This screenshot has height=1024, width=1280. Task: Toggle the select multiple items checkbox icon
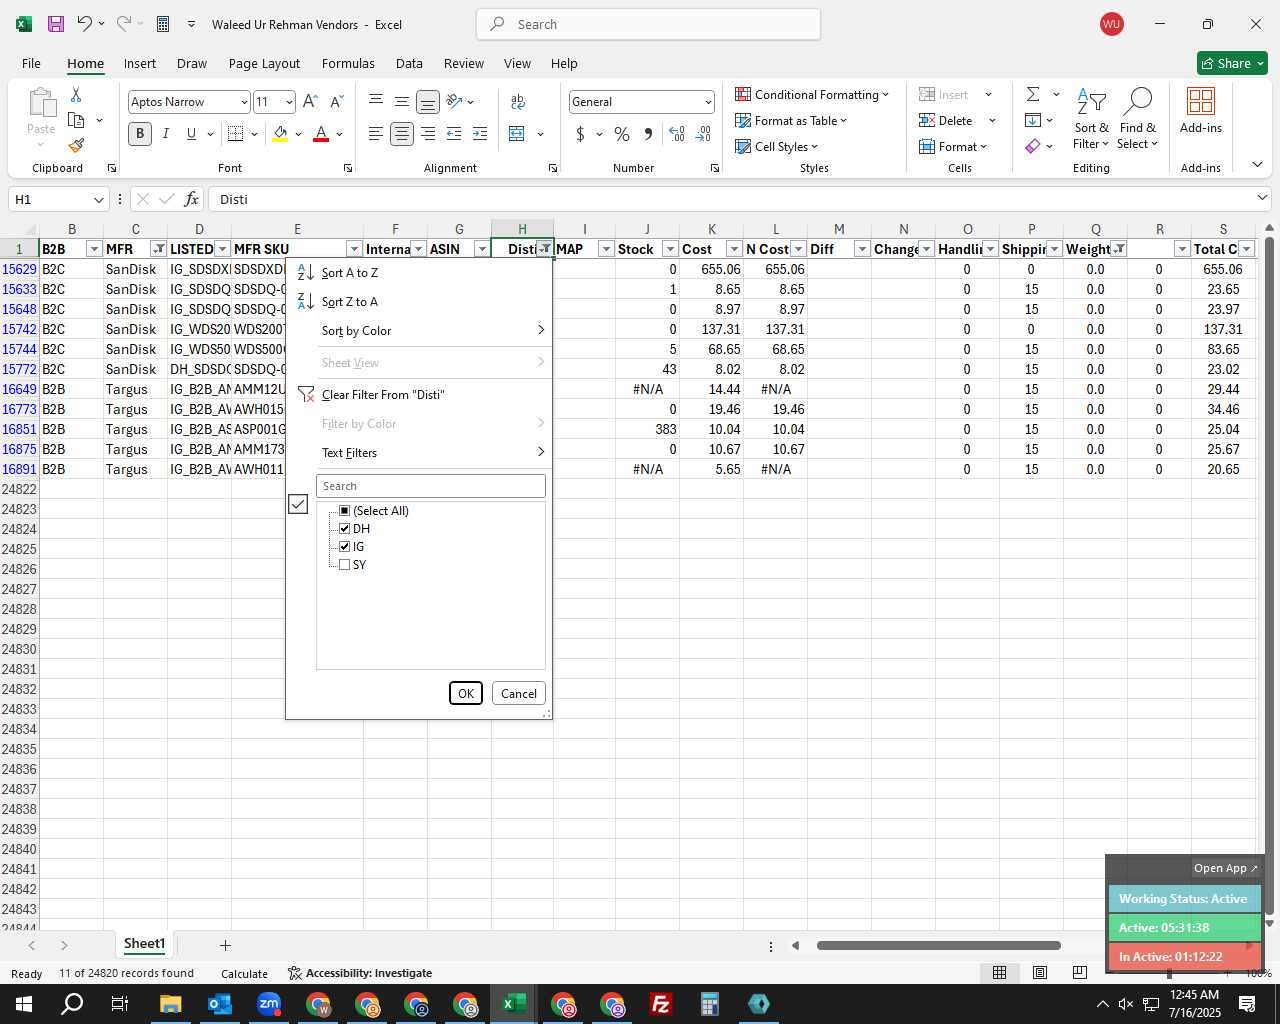point(298,504)
